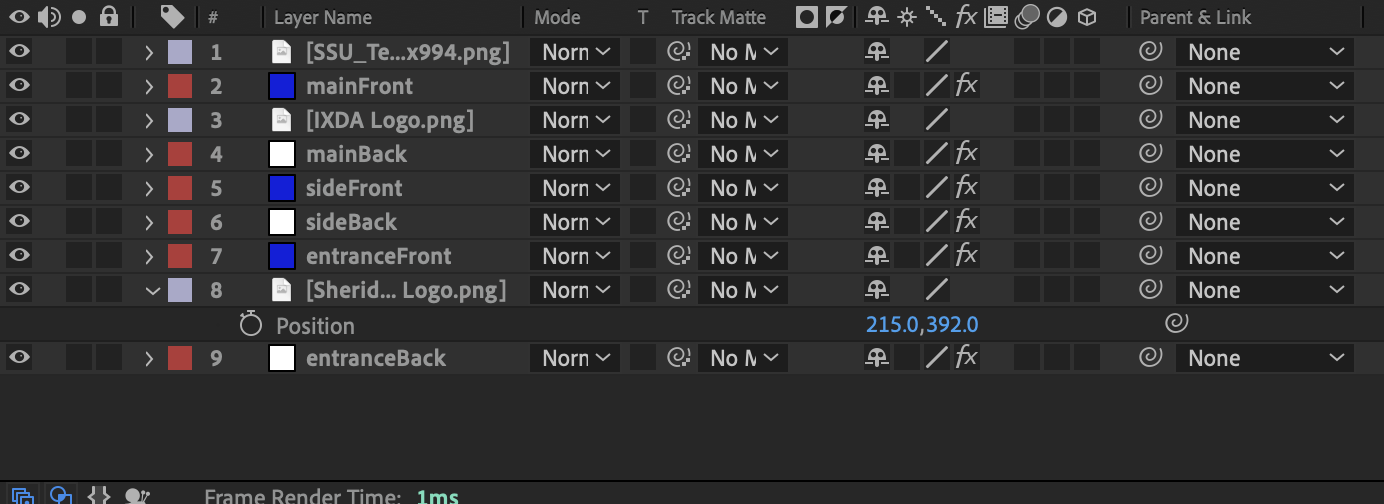1384x504 pixels.
Task: Expand the entranceBack layer twirl arrow
Action: (149, 358)
